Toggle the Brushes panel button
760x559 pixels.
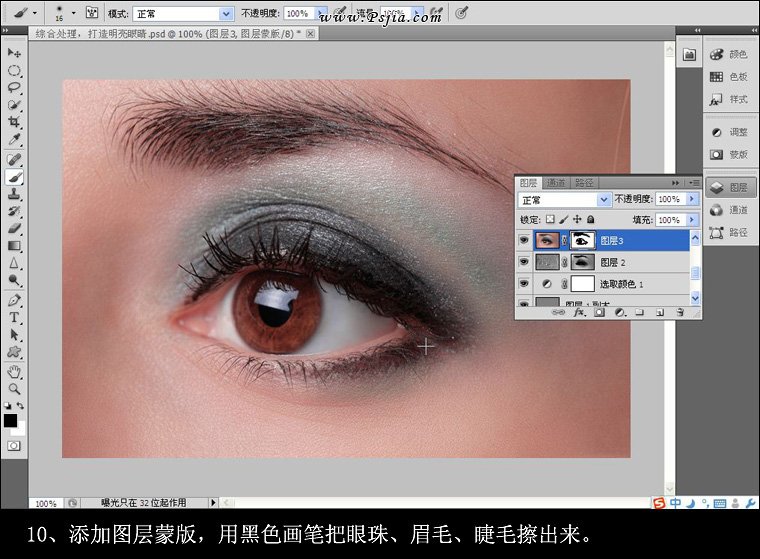(92, 13)
